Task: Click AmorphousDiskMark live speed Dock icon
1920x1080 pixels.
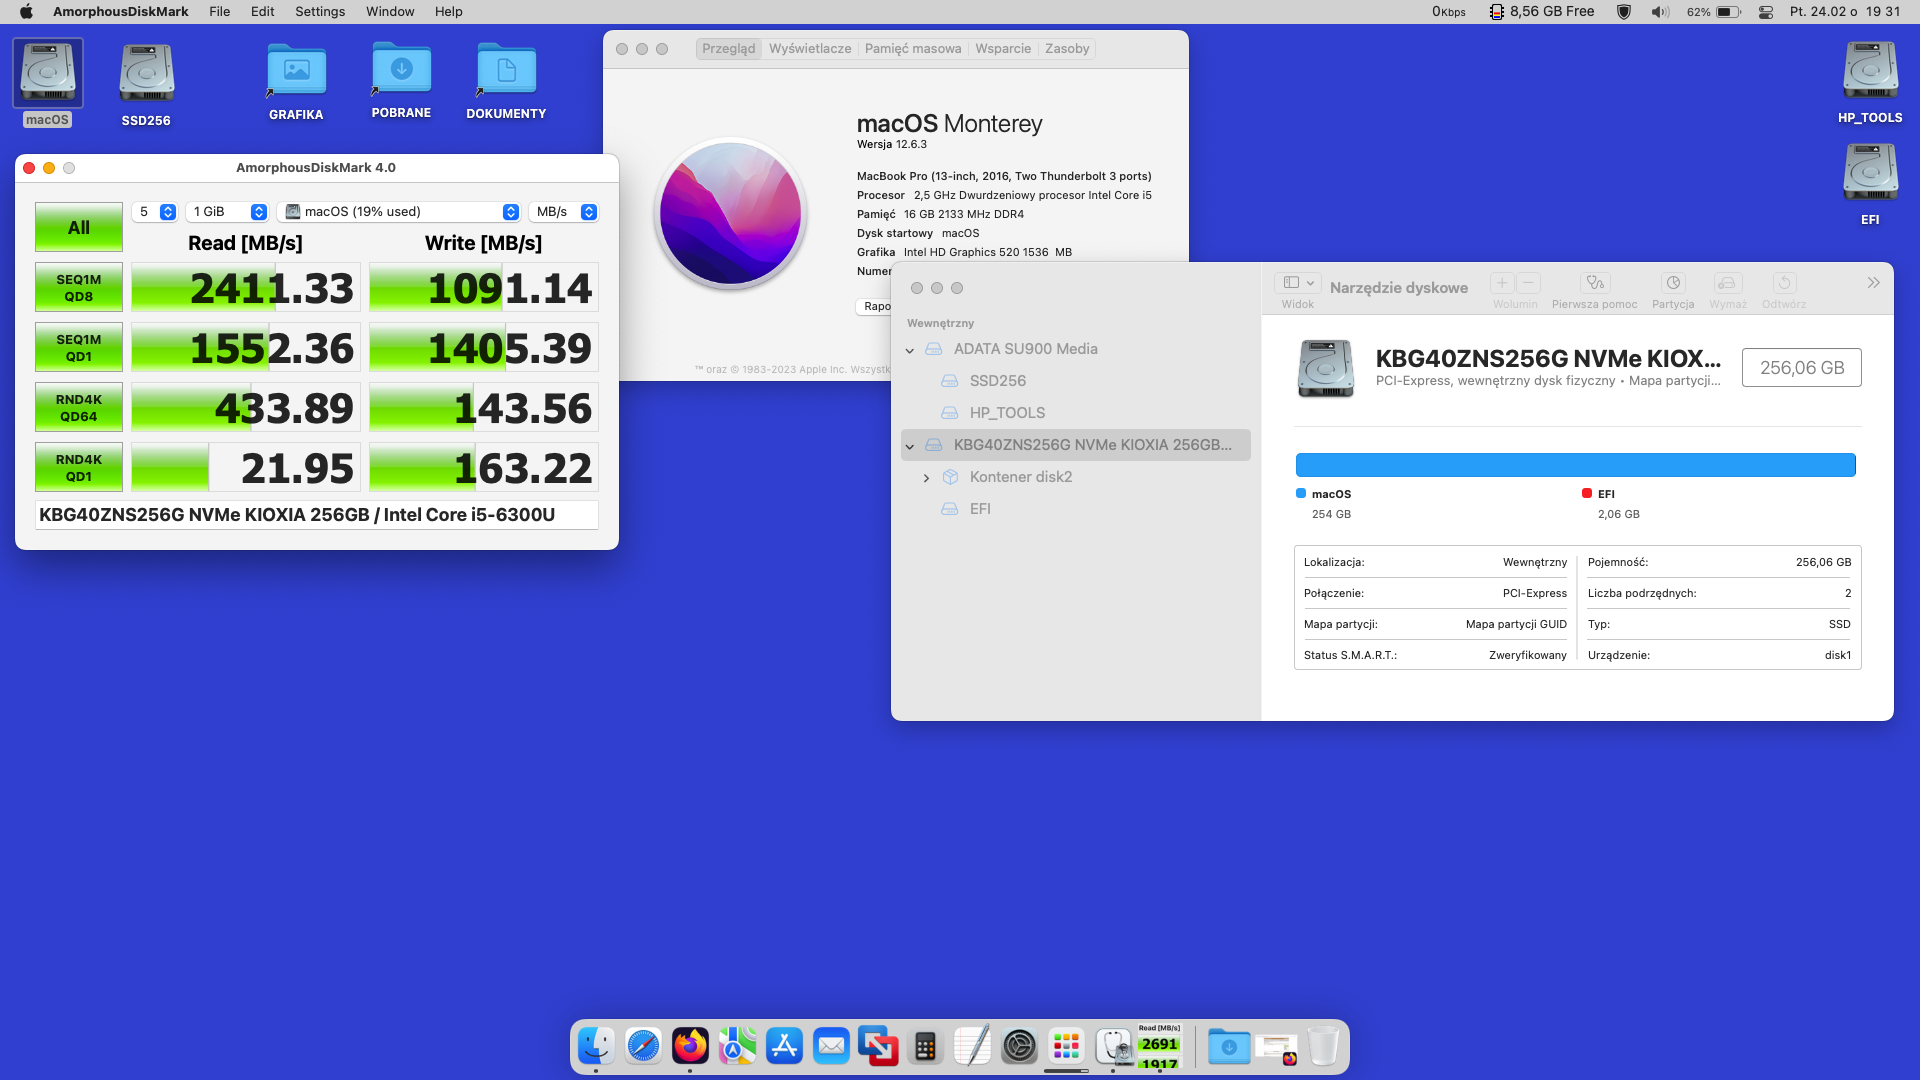Action: (1160, 1046)
